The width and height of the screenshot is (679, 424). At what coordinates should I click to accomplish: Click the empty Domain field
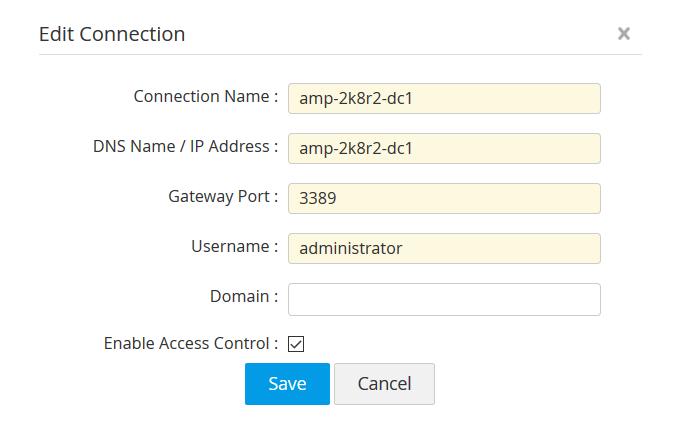[444, 298]
